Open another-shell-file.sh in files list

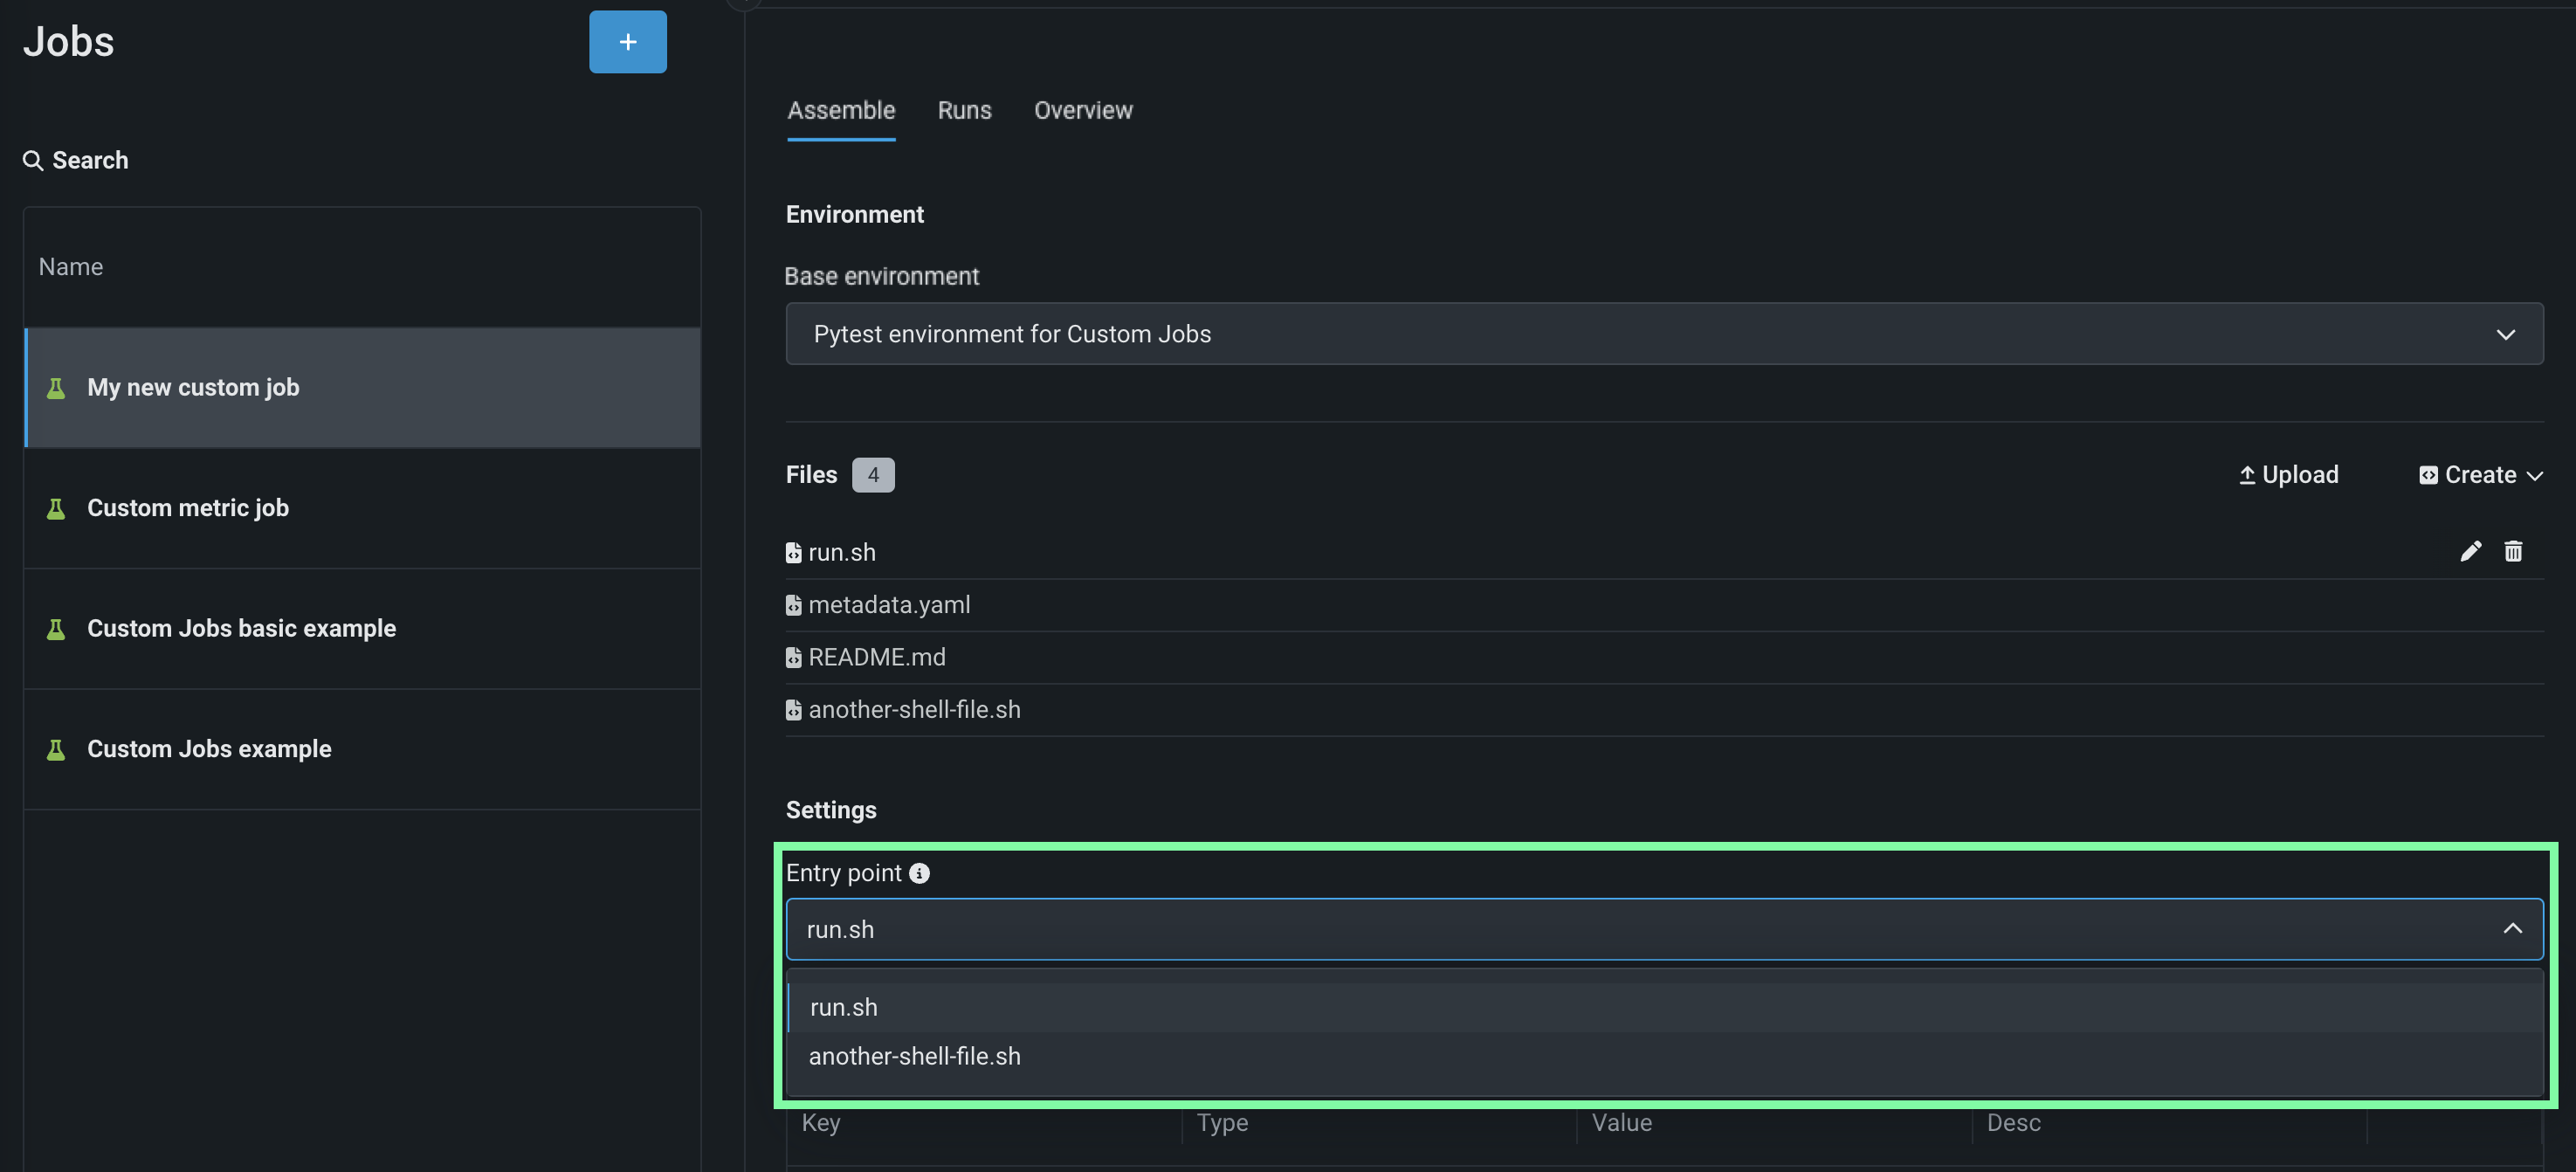pos(914,710)
